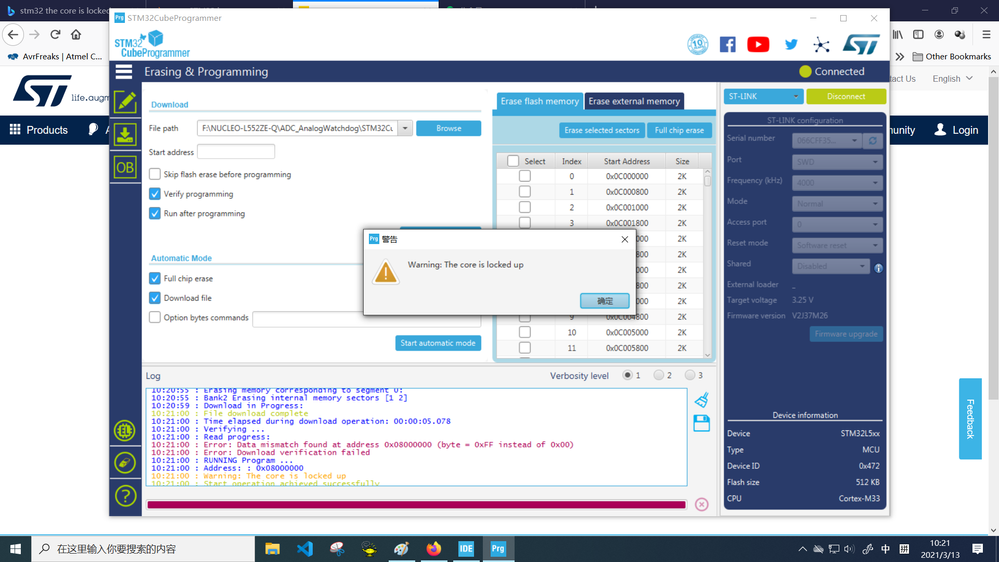Viewport: 999px width, 562px height.
Task: Open the ST YouTube channel icon
Action: tap(758, 44)
